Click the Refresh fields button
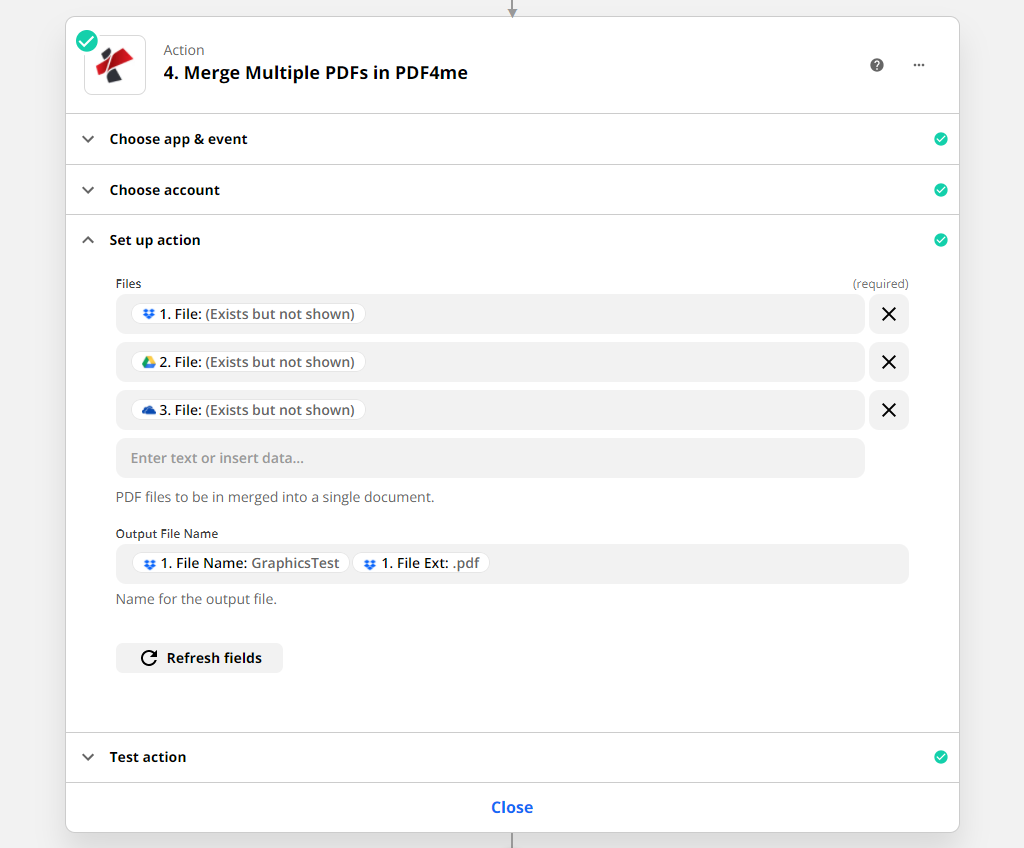This screenshot has width=1024, height=848. coord(200,658)
